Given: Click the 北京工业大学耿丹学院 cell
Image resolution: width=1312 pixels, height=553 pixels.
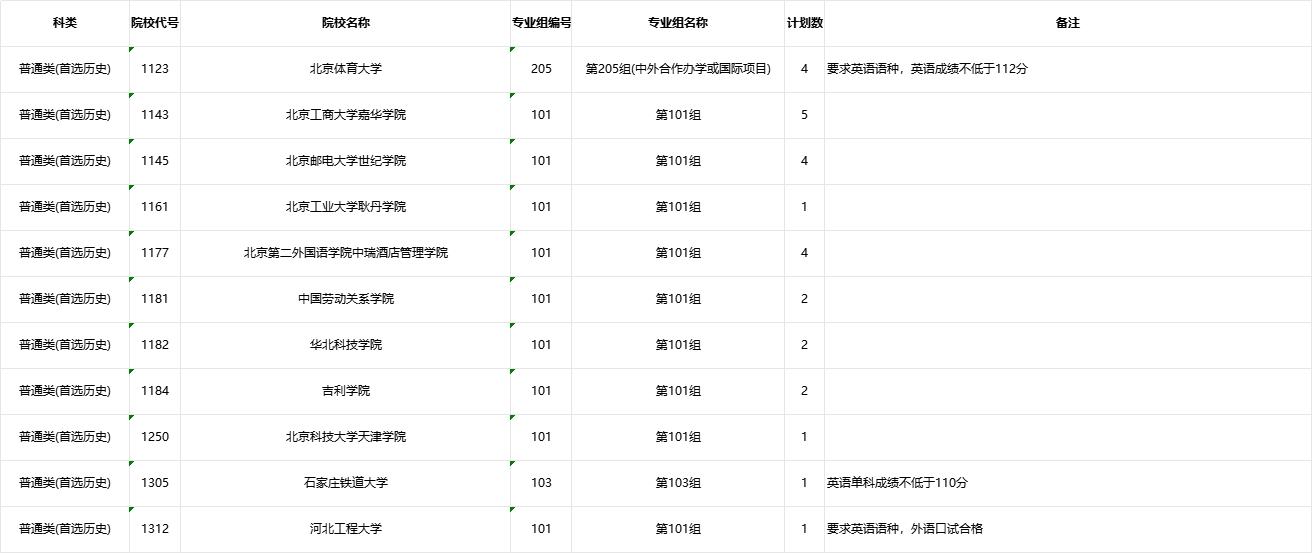Looking at the screenshot, I should (x=345, y=207).
